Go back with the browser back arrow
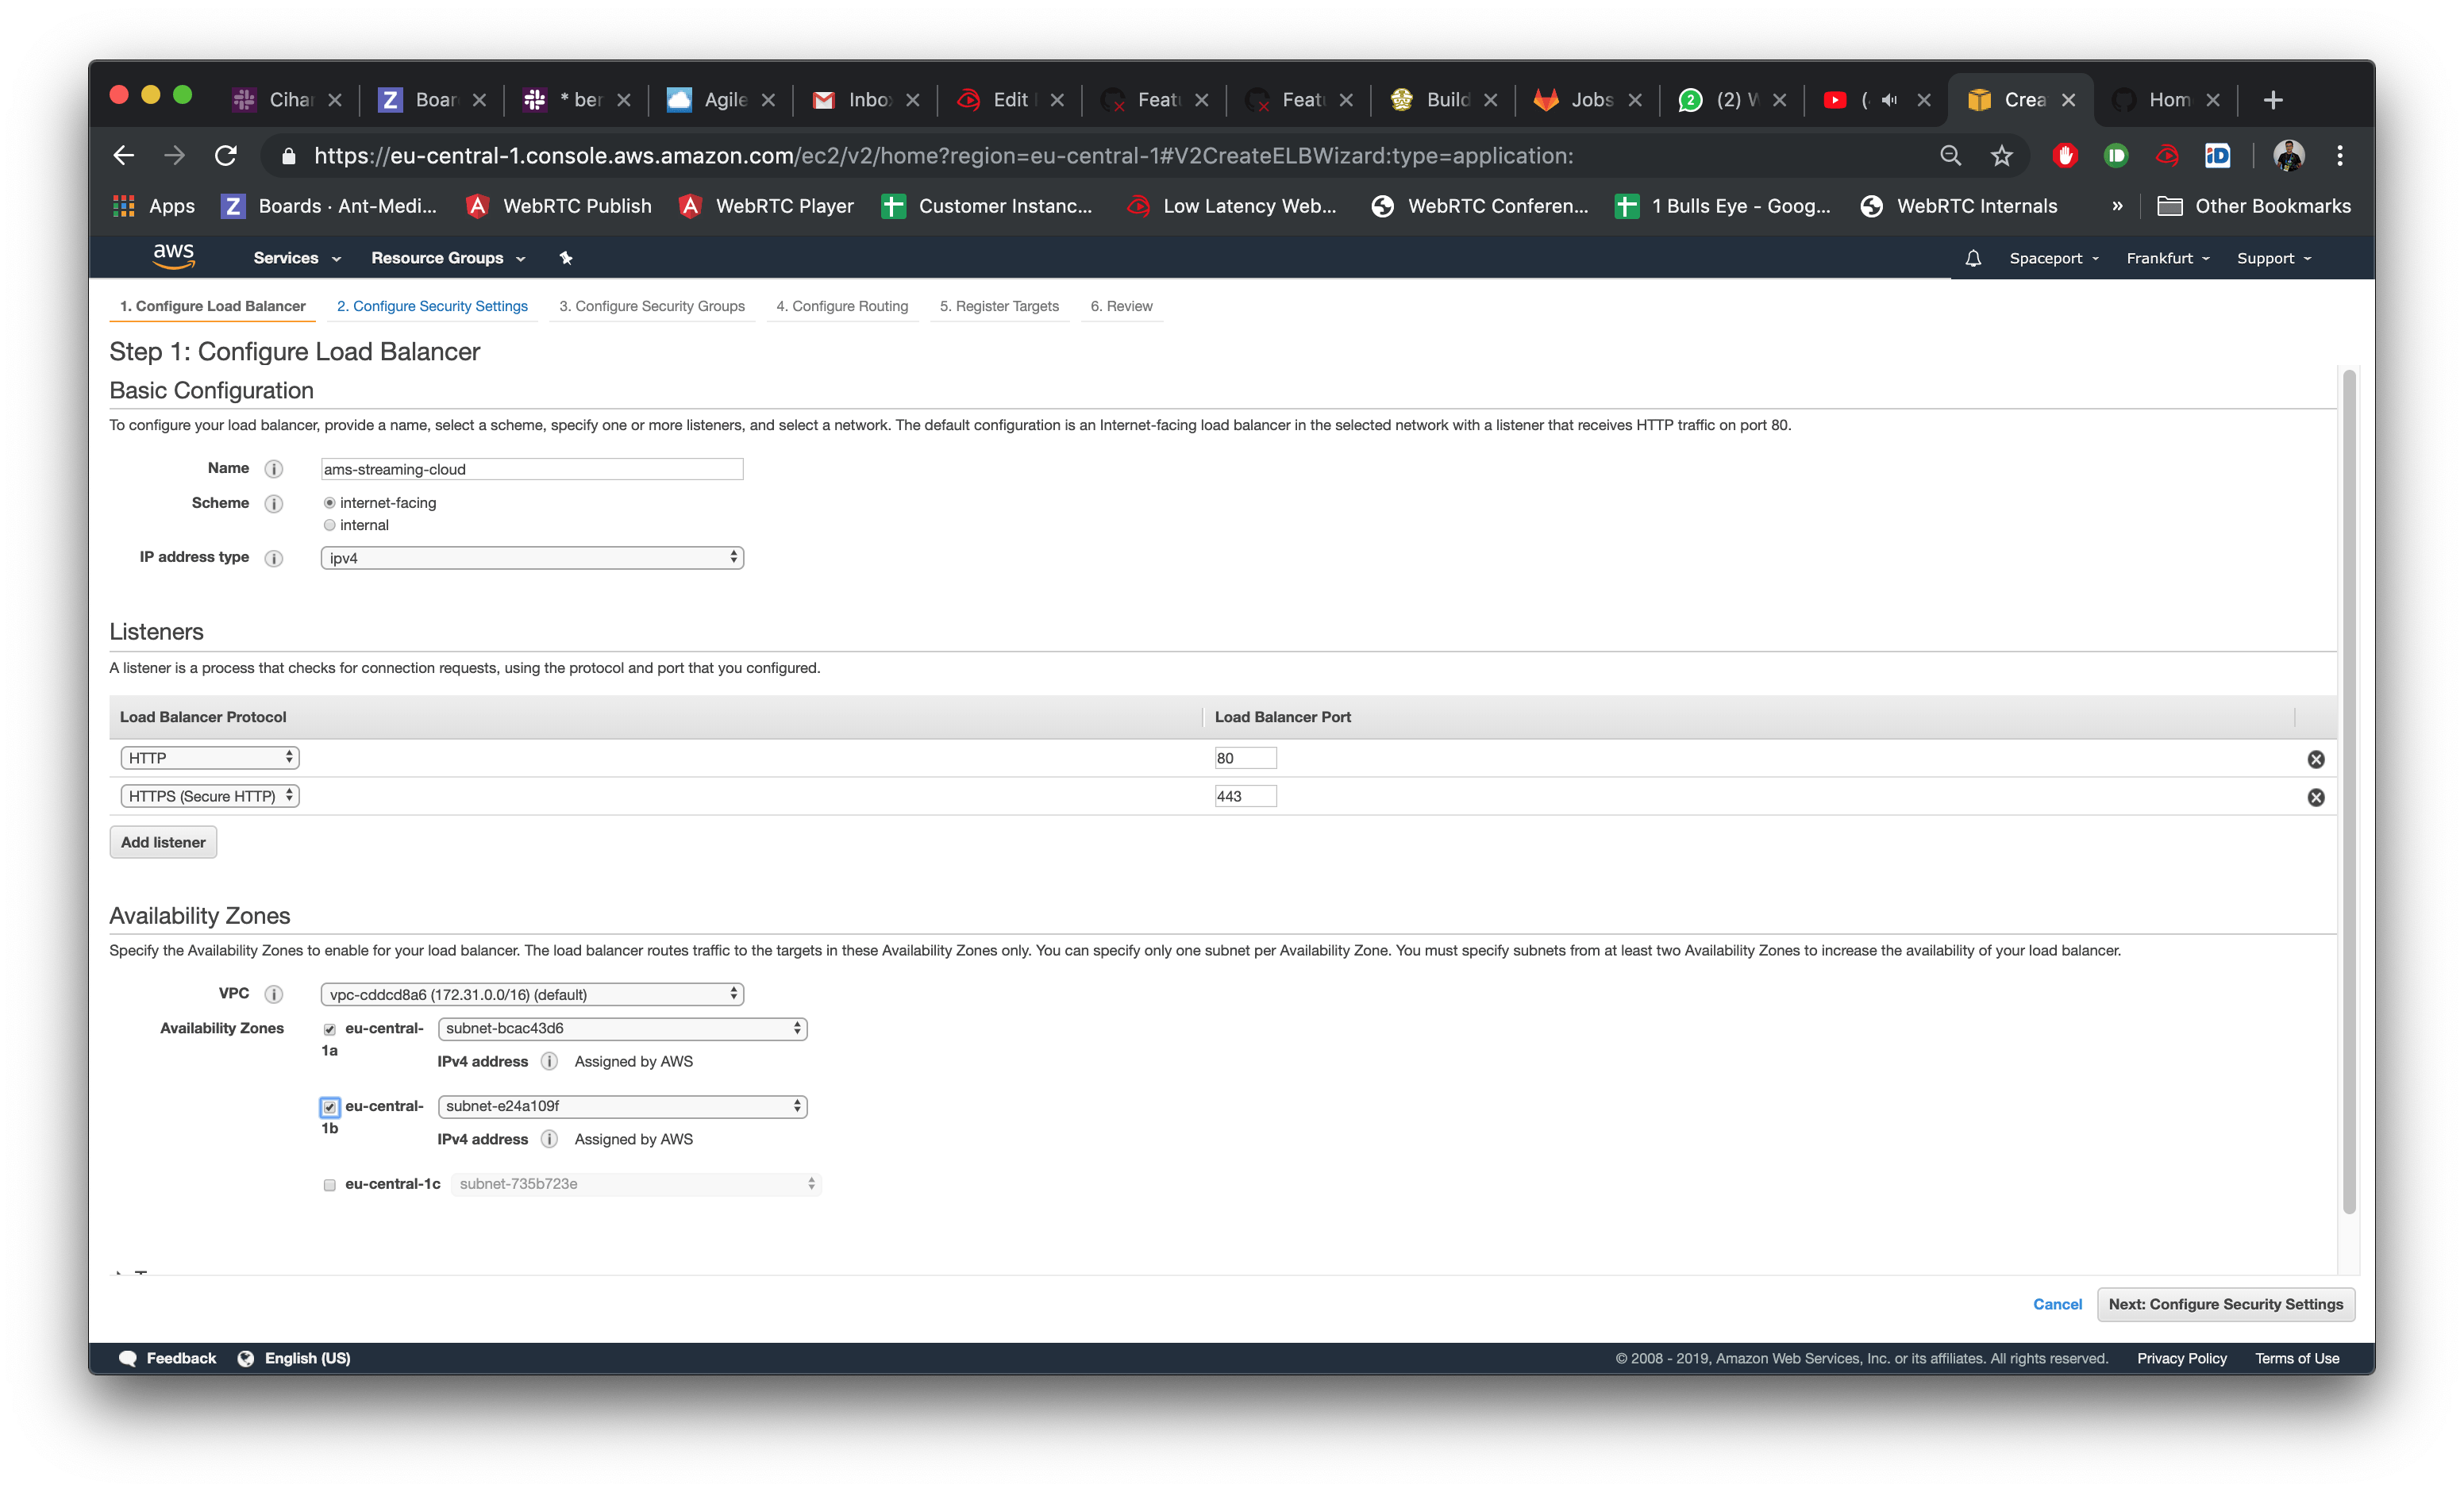Image resolution: width=2464 pixels, height=1492 pixels. coord(123,155)
